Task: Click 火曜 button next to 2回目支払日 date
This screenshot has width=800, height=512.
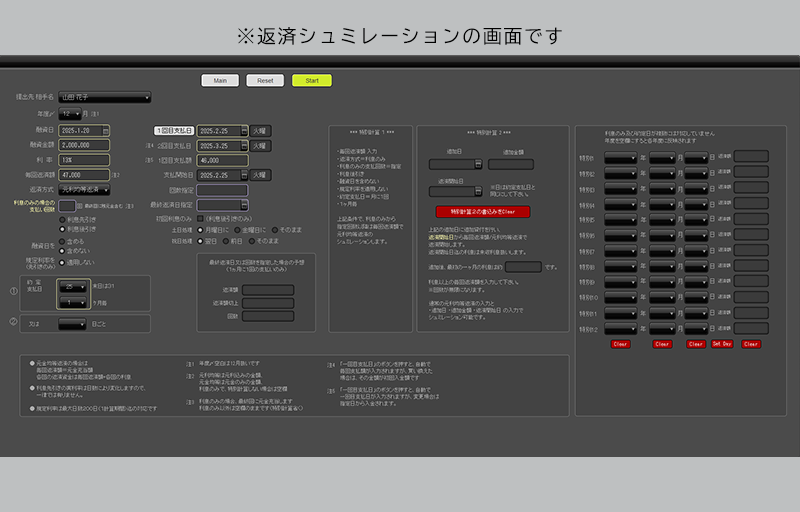Action: [x=260, y=146]
